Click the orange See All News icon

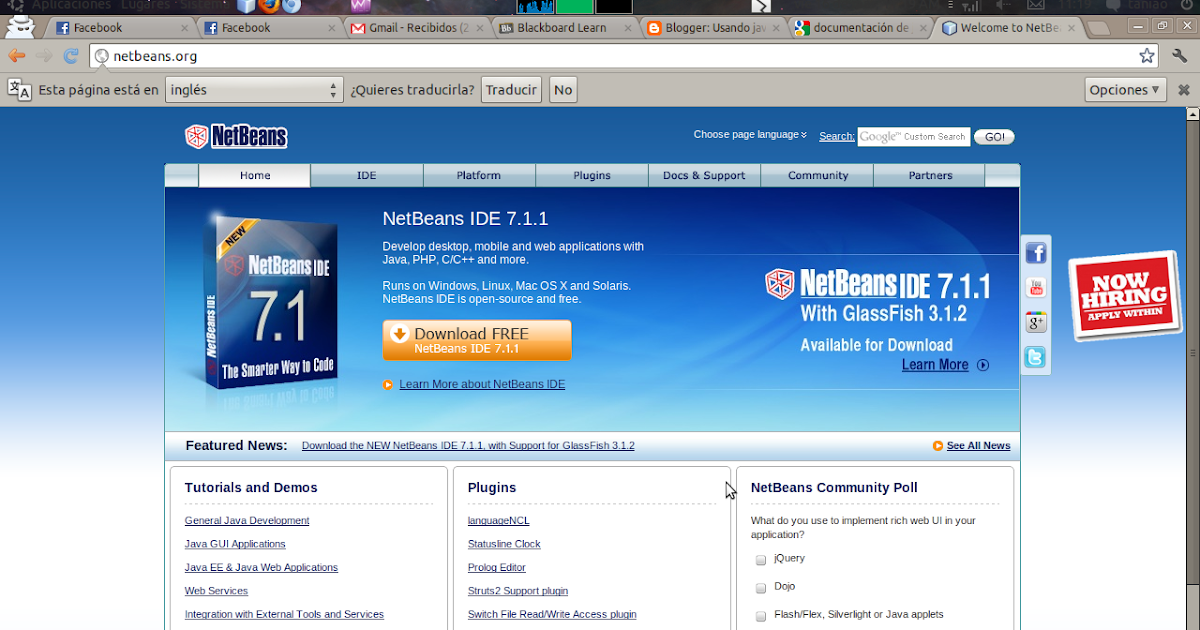[938, 446]
